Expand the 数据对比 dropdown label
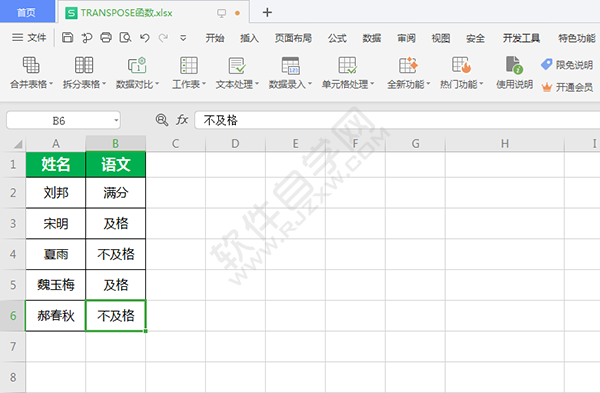 (x=137, y=84)
